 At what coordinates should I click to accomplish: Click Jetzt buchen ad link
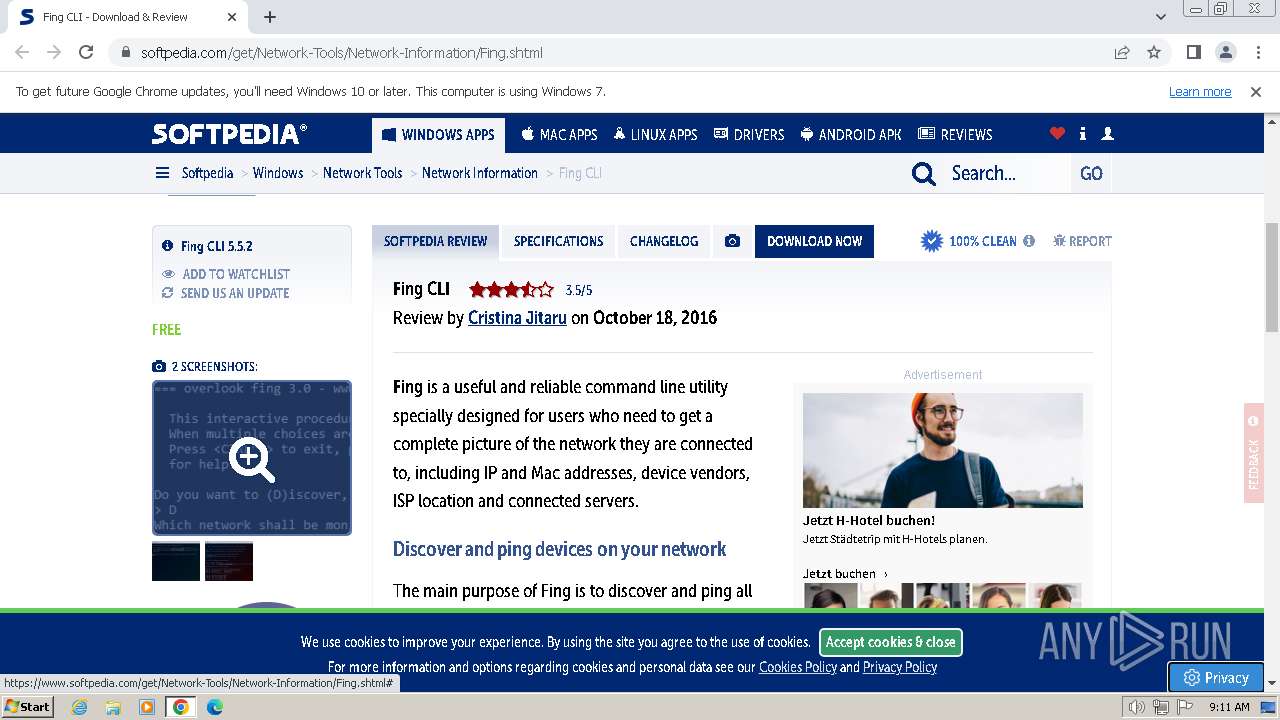[845, 574]
